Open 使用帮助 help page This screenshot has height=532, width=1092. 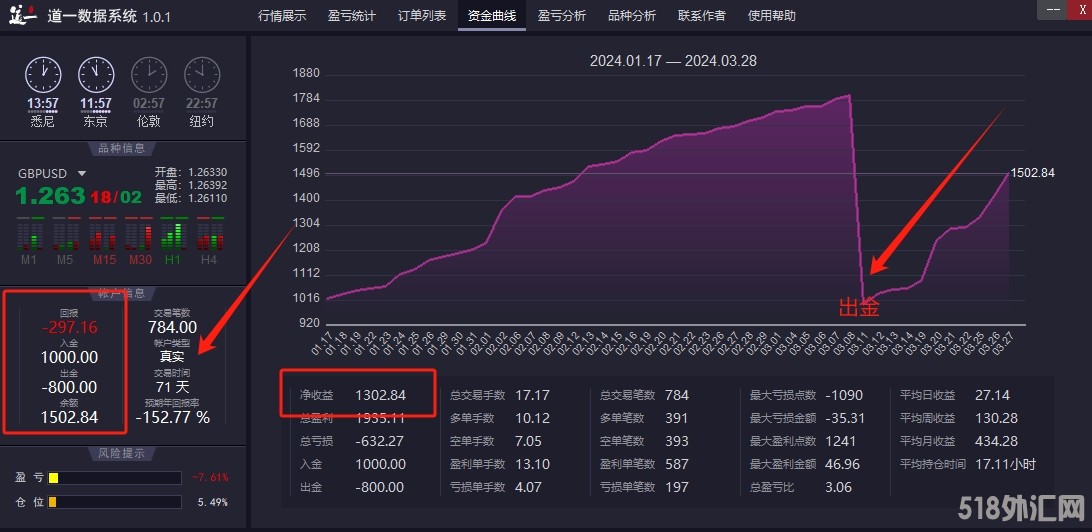click(x=771, y=16)
